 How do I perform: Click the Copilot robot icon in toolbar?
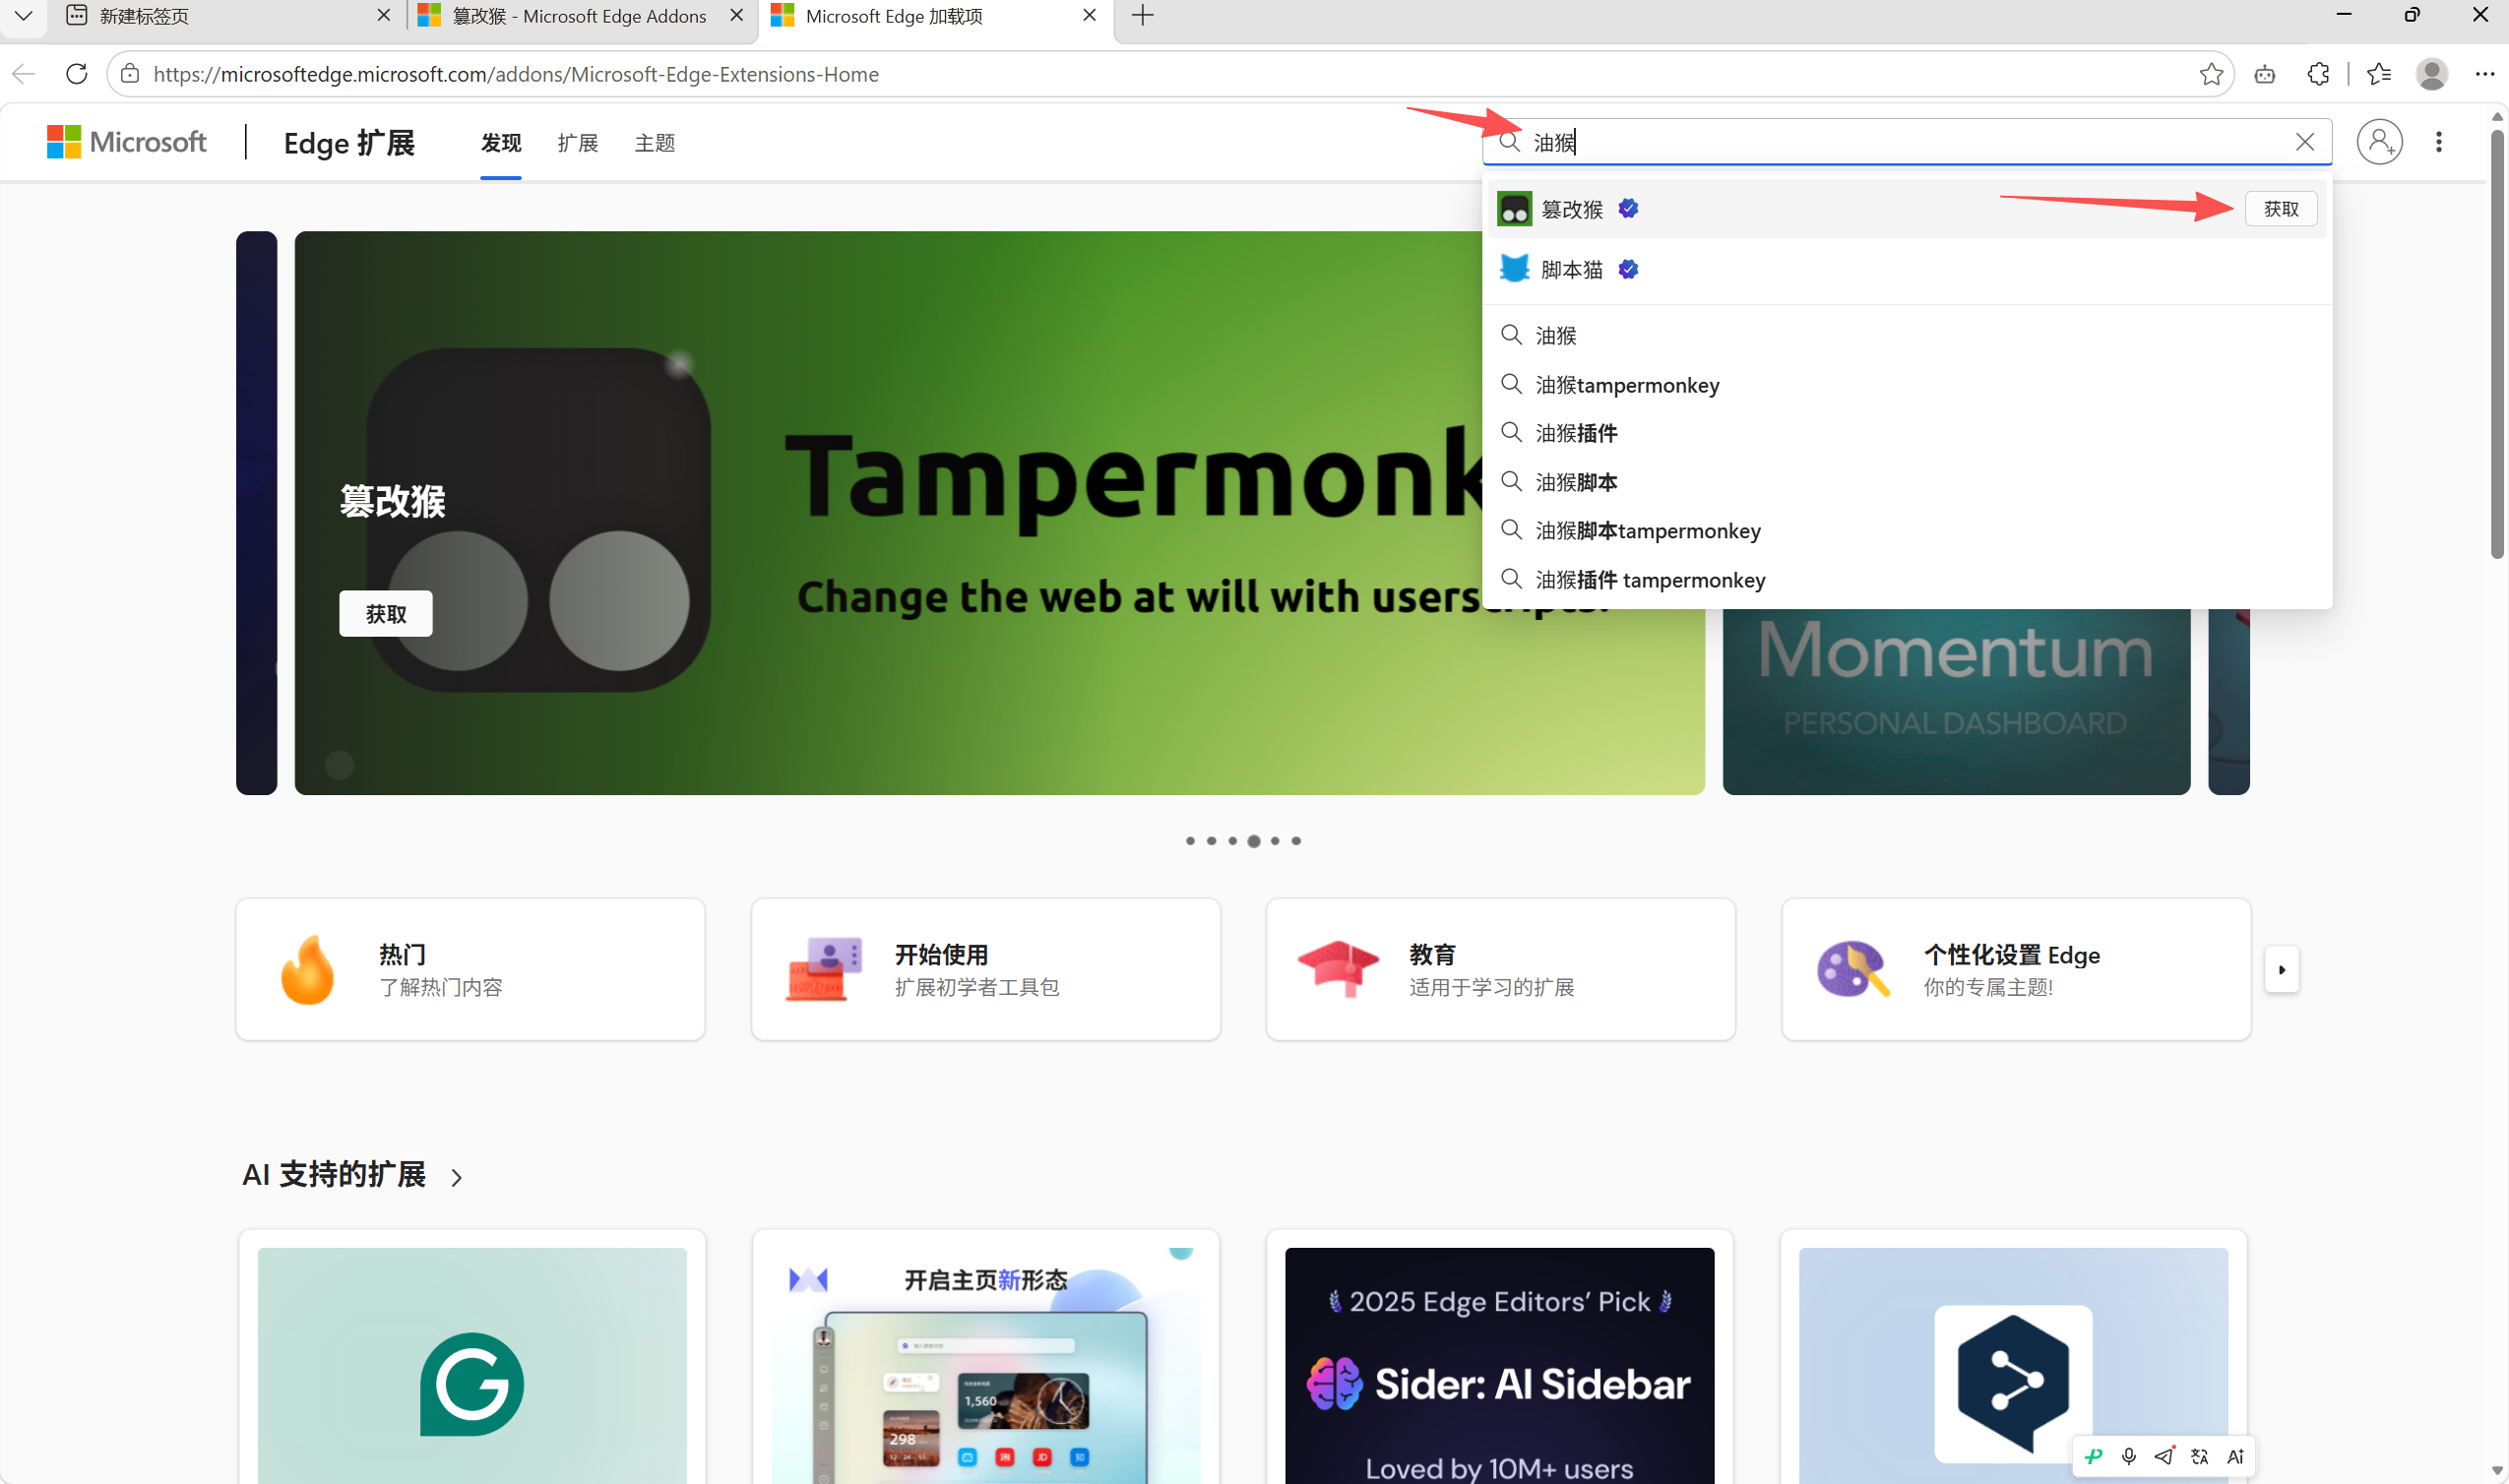(x=2265, y=74)
